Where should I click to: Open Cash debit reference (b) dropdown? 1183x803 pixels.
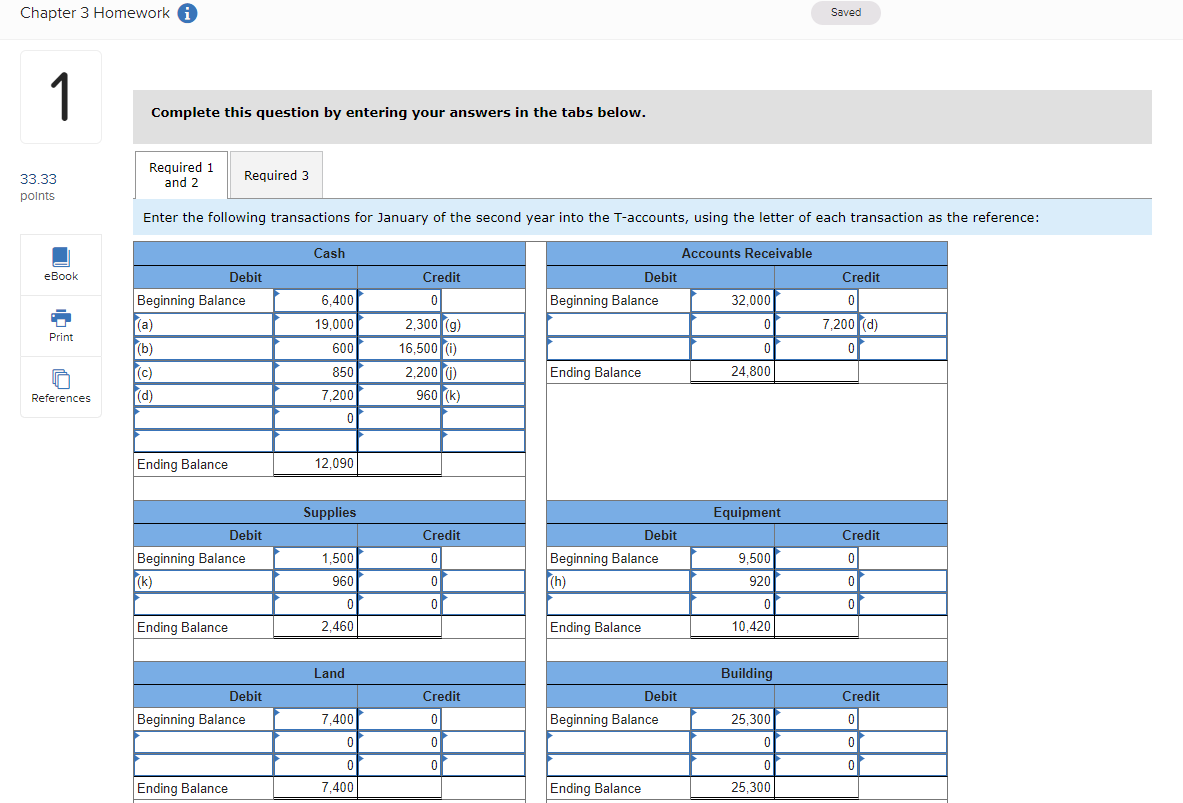pyautogui.click(x=204, y=349)
